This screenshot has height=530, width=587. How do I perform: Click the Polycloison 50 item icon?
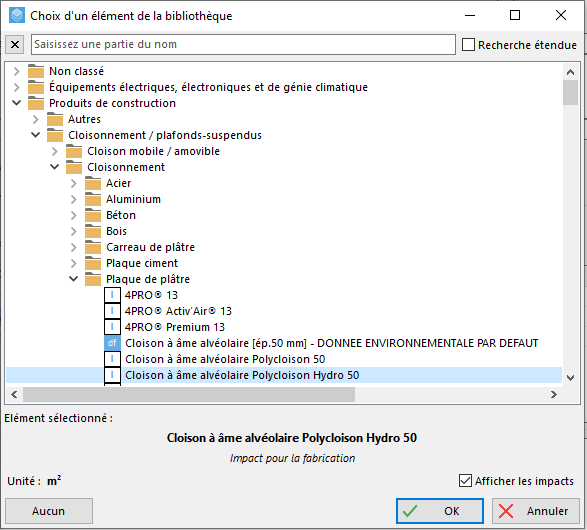[x=112, y=359]
